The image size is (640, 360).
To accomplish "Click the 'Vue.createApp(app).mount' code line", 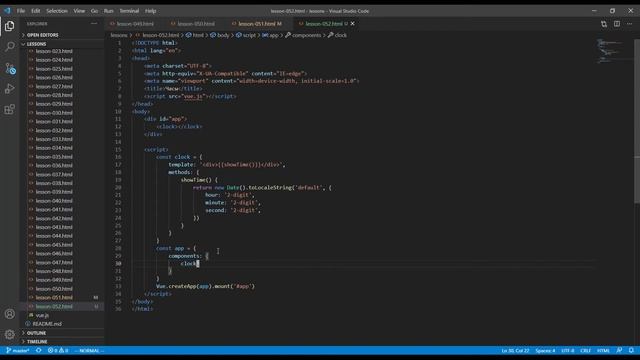I will click(205, 287).
